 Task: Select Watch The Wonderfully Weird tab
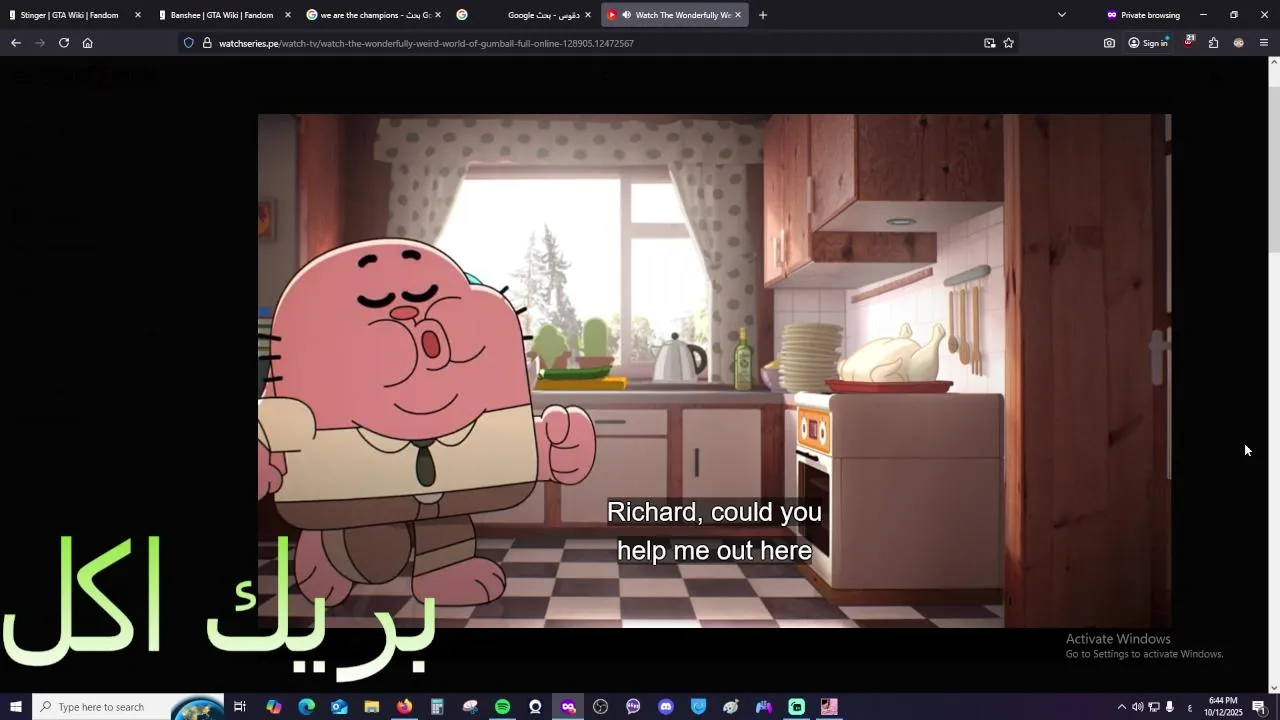pyautogui.click(x=675, y=15)
